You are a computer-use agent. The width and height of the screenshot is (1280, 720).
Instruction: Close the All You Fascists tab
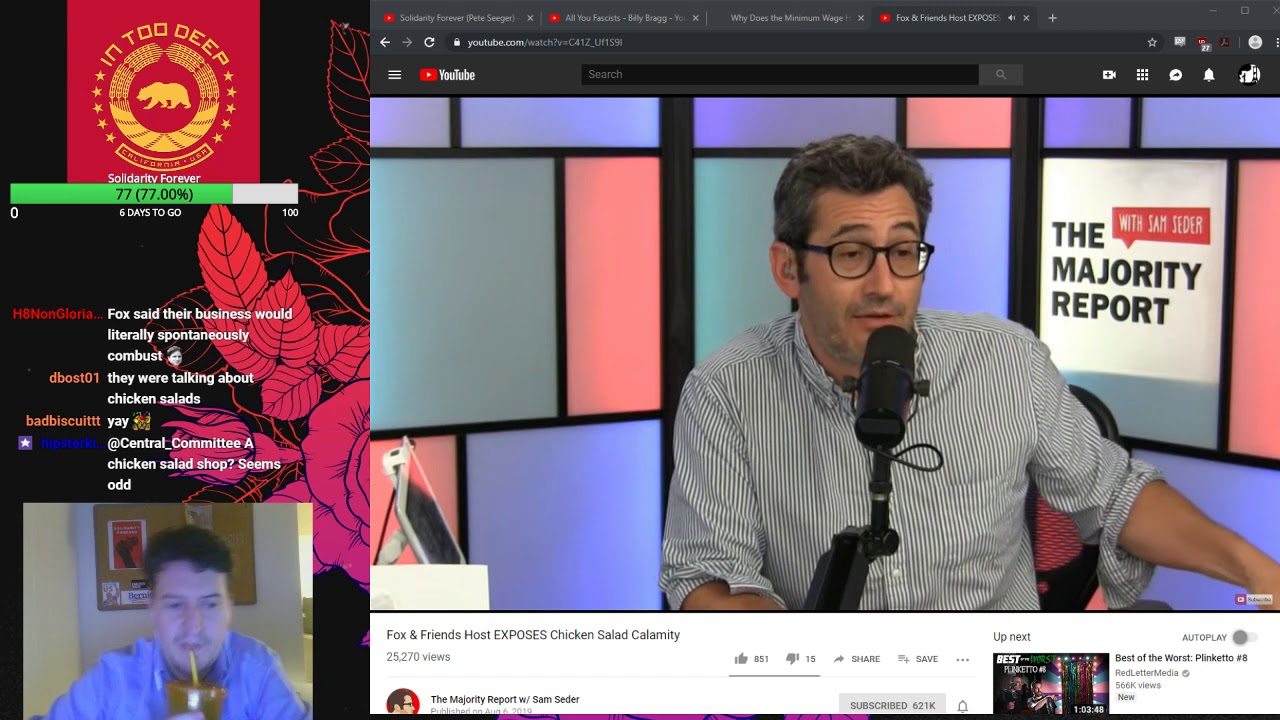pyautogui.click(x=695, y=18)
